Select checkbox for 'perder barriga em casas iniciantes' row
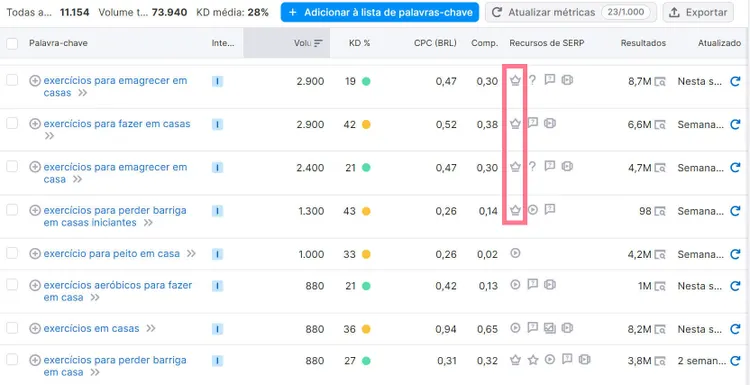Image resolution: width=750 pixels, height=385 pixels. [12, 209]
